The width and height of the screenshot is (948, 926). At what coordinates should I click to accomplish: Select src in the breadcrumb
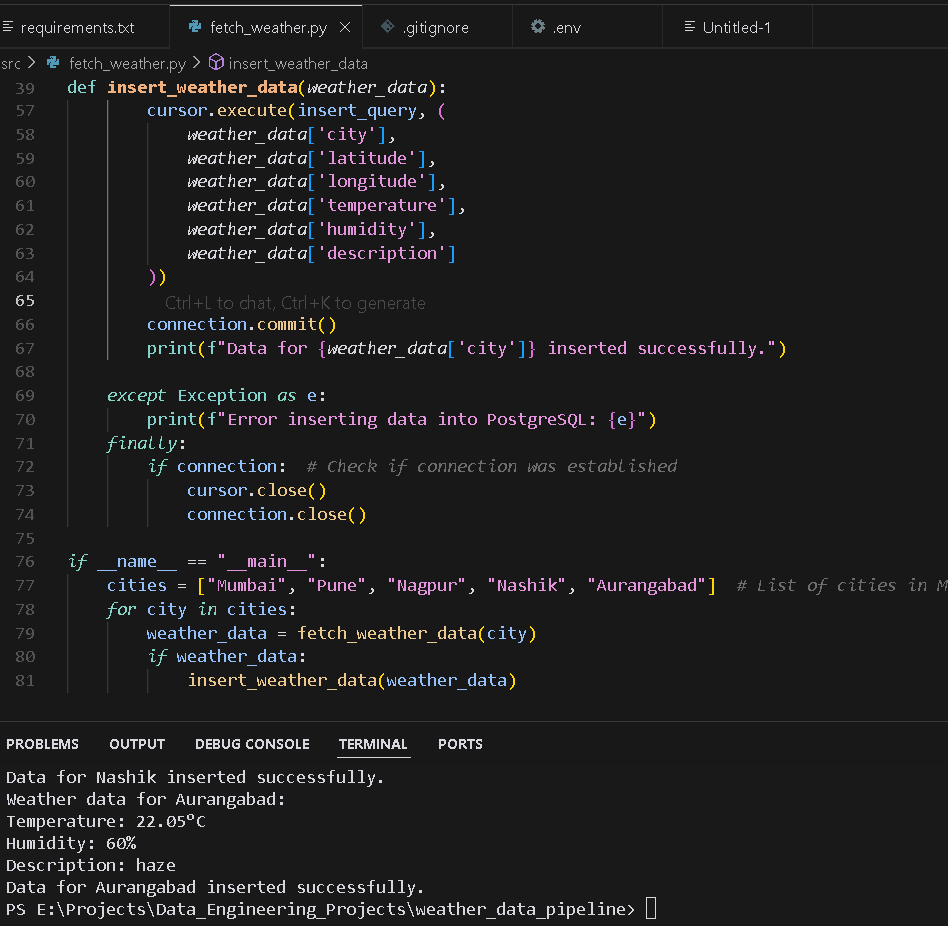coord(11,63)
